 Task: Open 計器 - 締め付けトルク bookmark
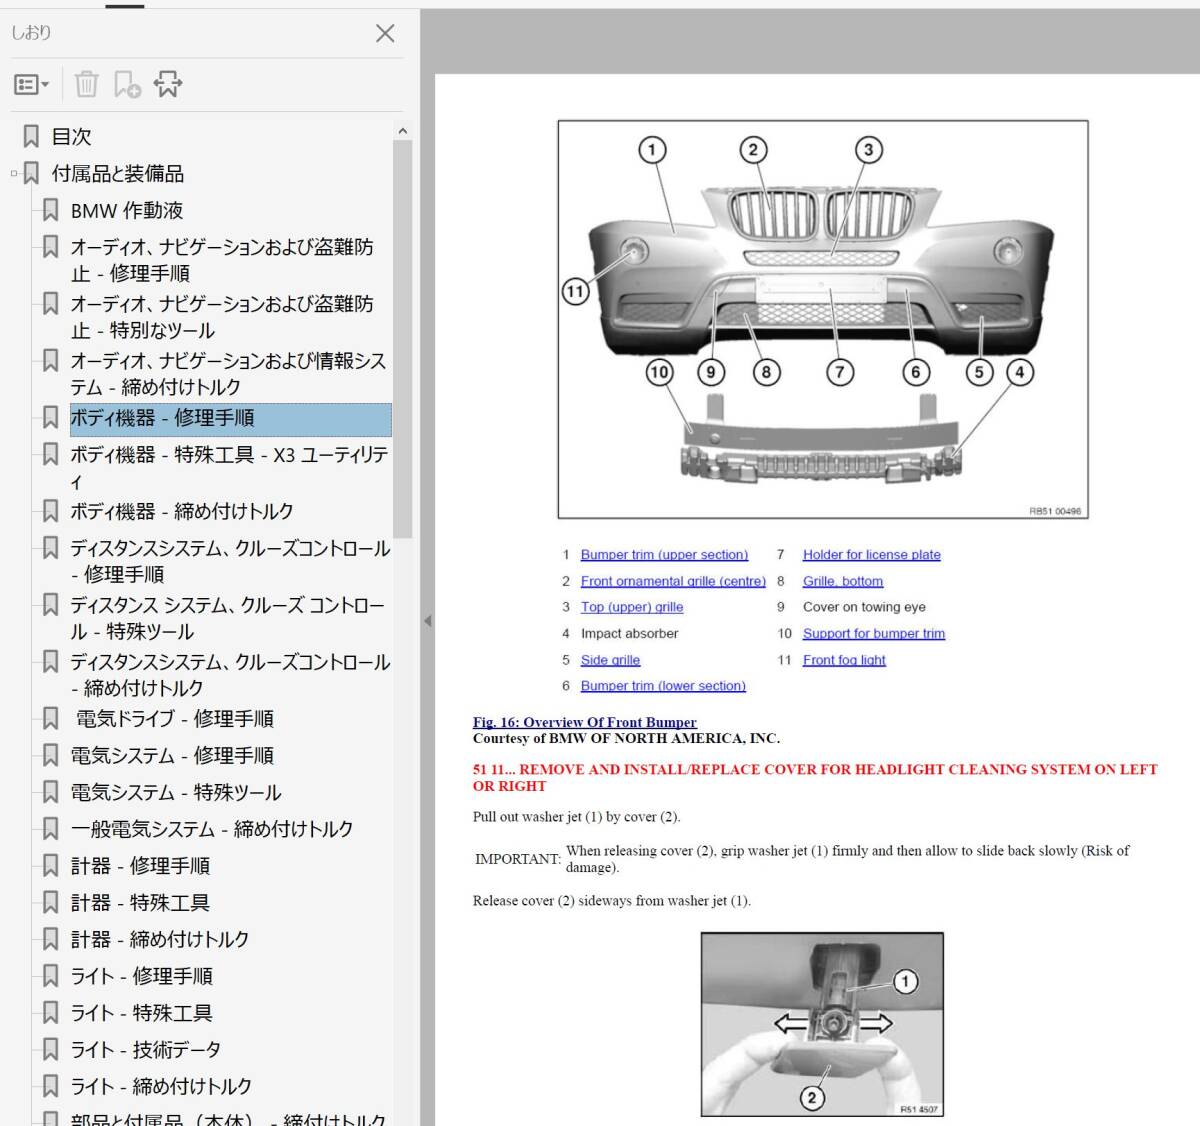pyautogui.click(x=160, y=940)
